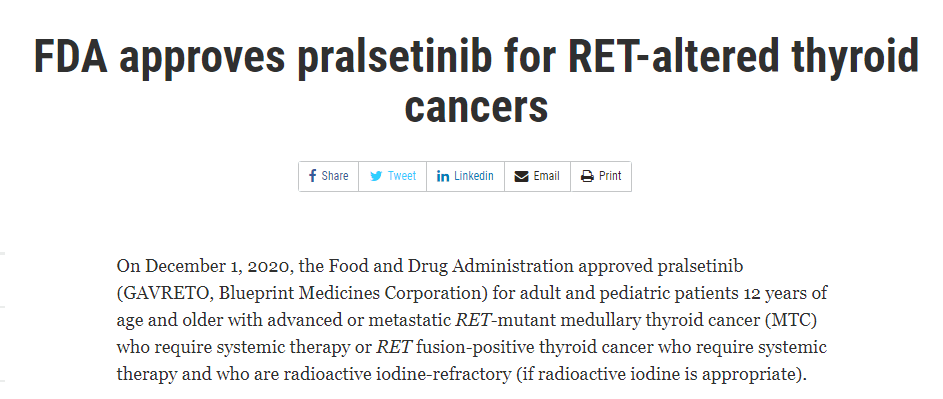Click the envelope icon for Email
The height and width of the screenshot is (399, 943).
pos(521,176)
